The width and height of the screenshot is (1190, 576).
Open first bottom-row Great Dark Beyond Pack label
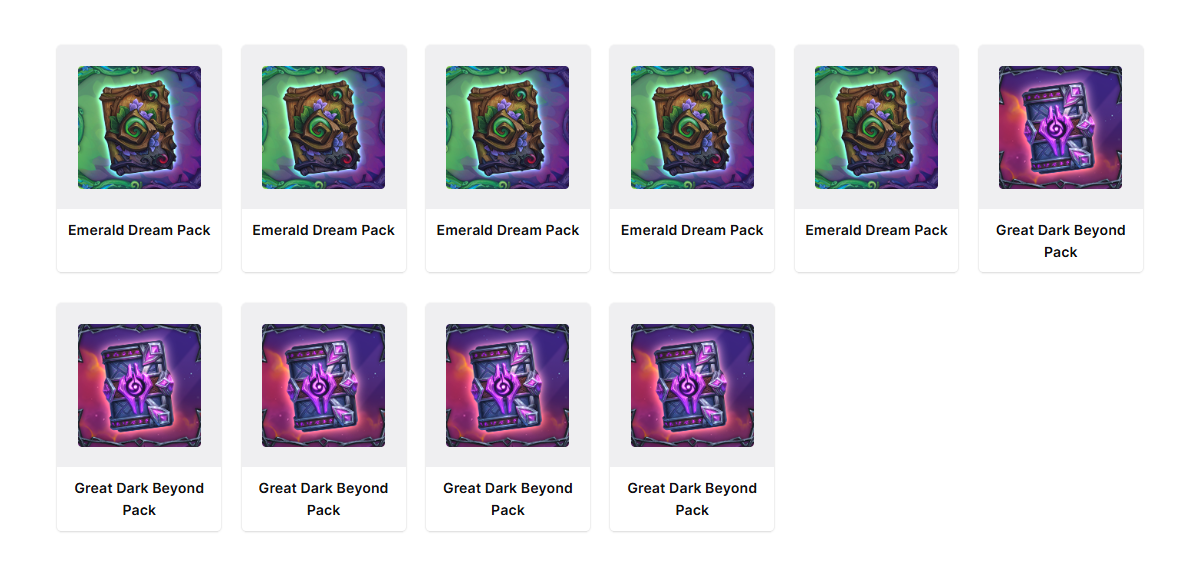[139, 499]
